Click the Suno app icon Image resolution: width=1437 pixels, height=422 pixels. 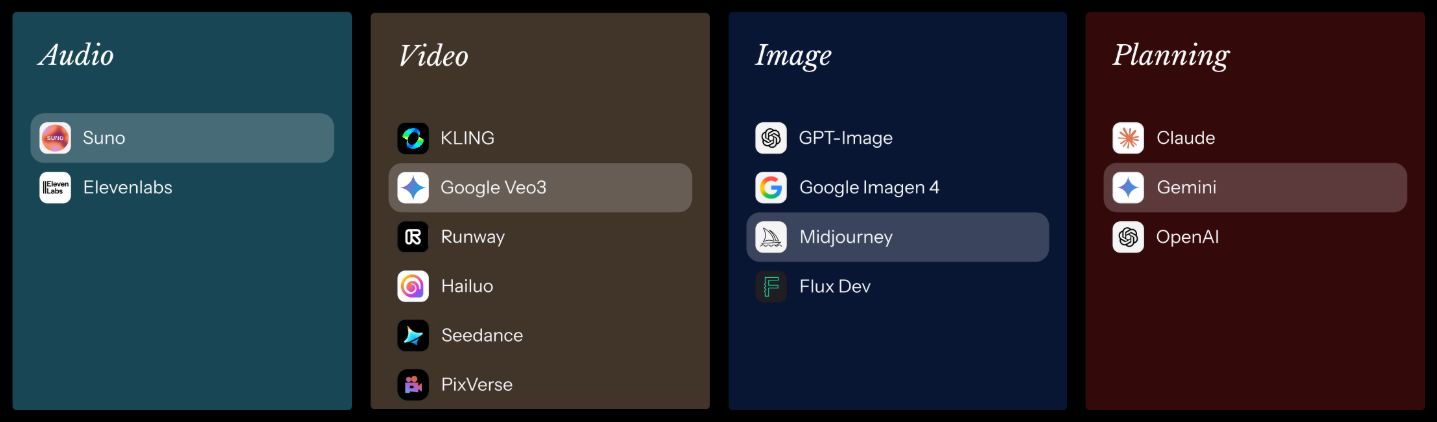click(x=55, y=138)
